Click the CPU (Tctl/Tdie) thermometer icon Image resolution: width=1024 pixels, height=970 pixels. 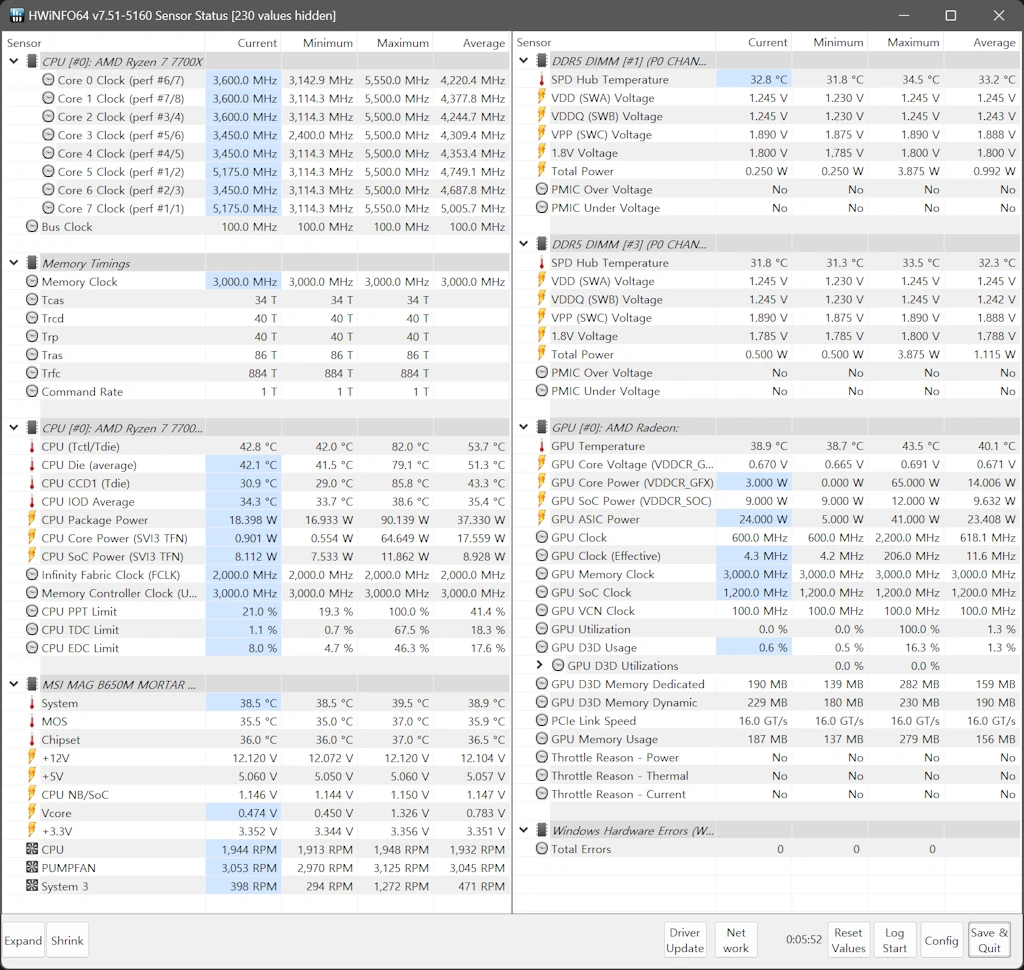pos(31,446)
